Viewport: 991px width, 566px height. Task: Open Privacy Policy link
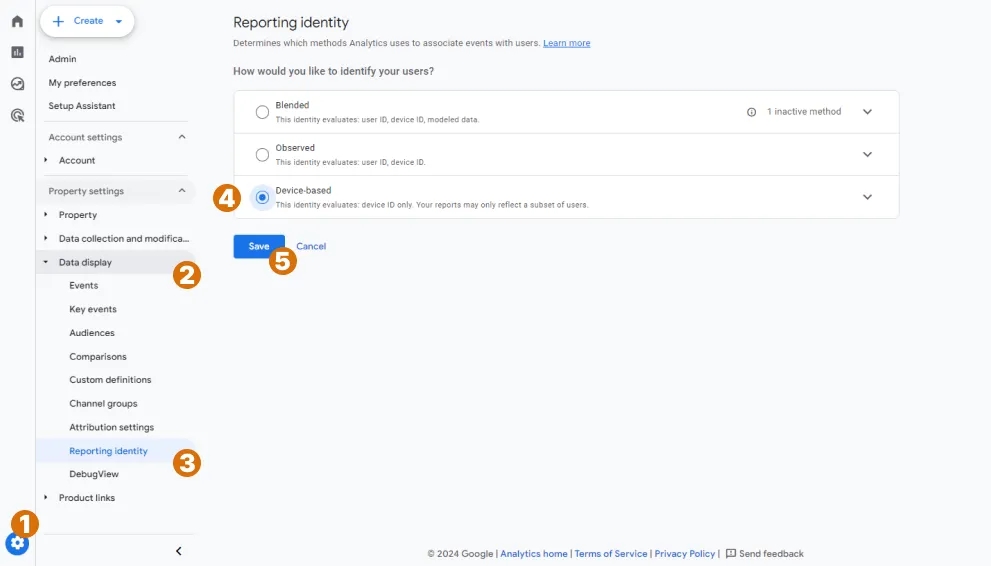(684, 553)
